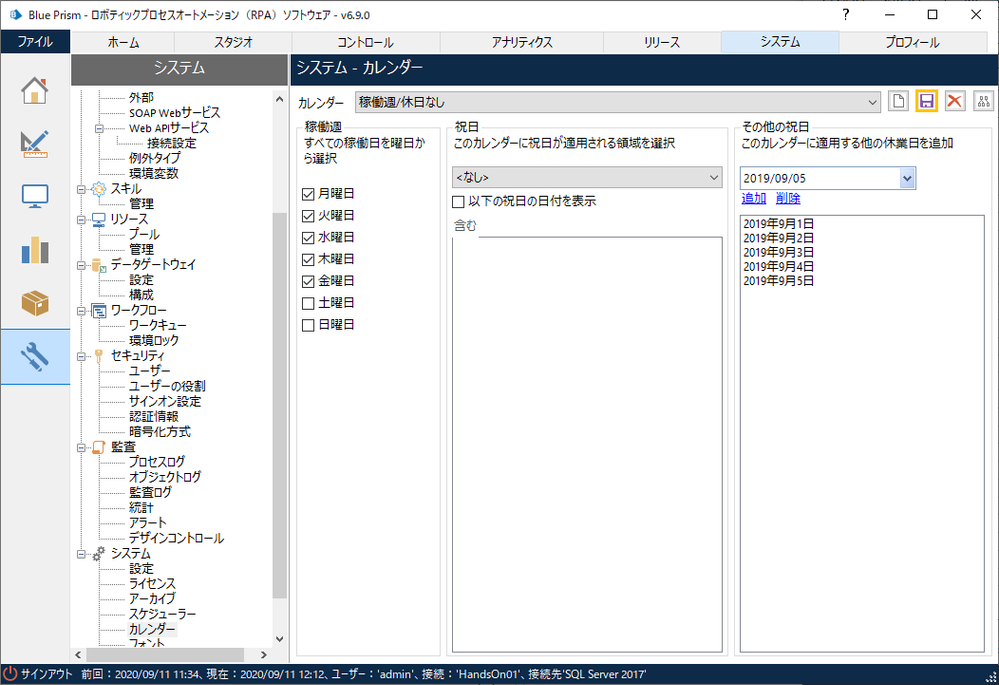
Task: Open Studio via the pencil-ruler sidebar icon
Action: (x=34, y=143)
